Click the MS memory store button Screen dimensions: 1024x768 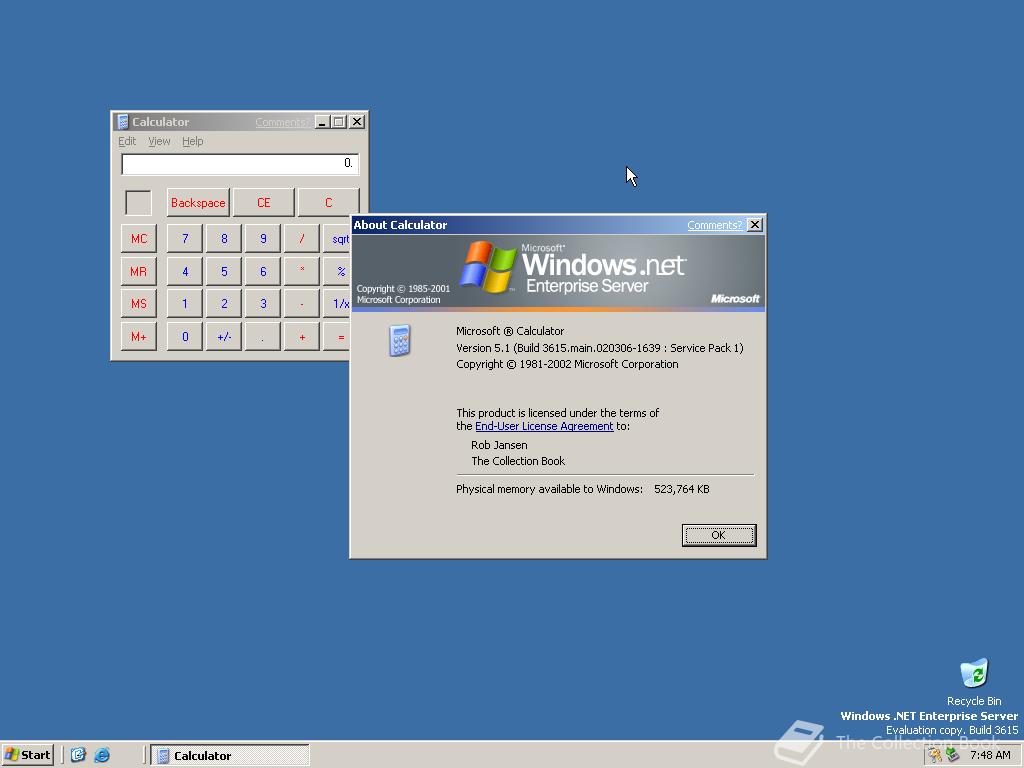(x=138, y=304)
